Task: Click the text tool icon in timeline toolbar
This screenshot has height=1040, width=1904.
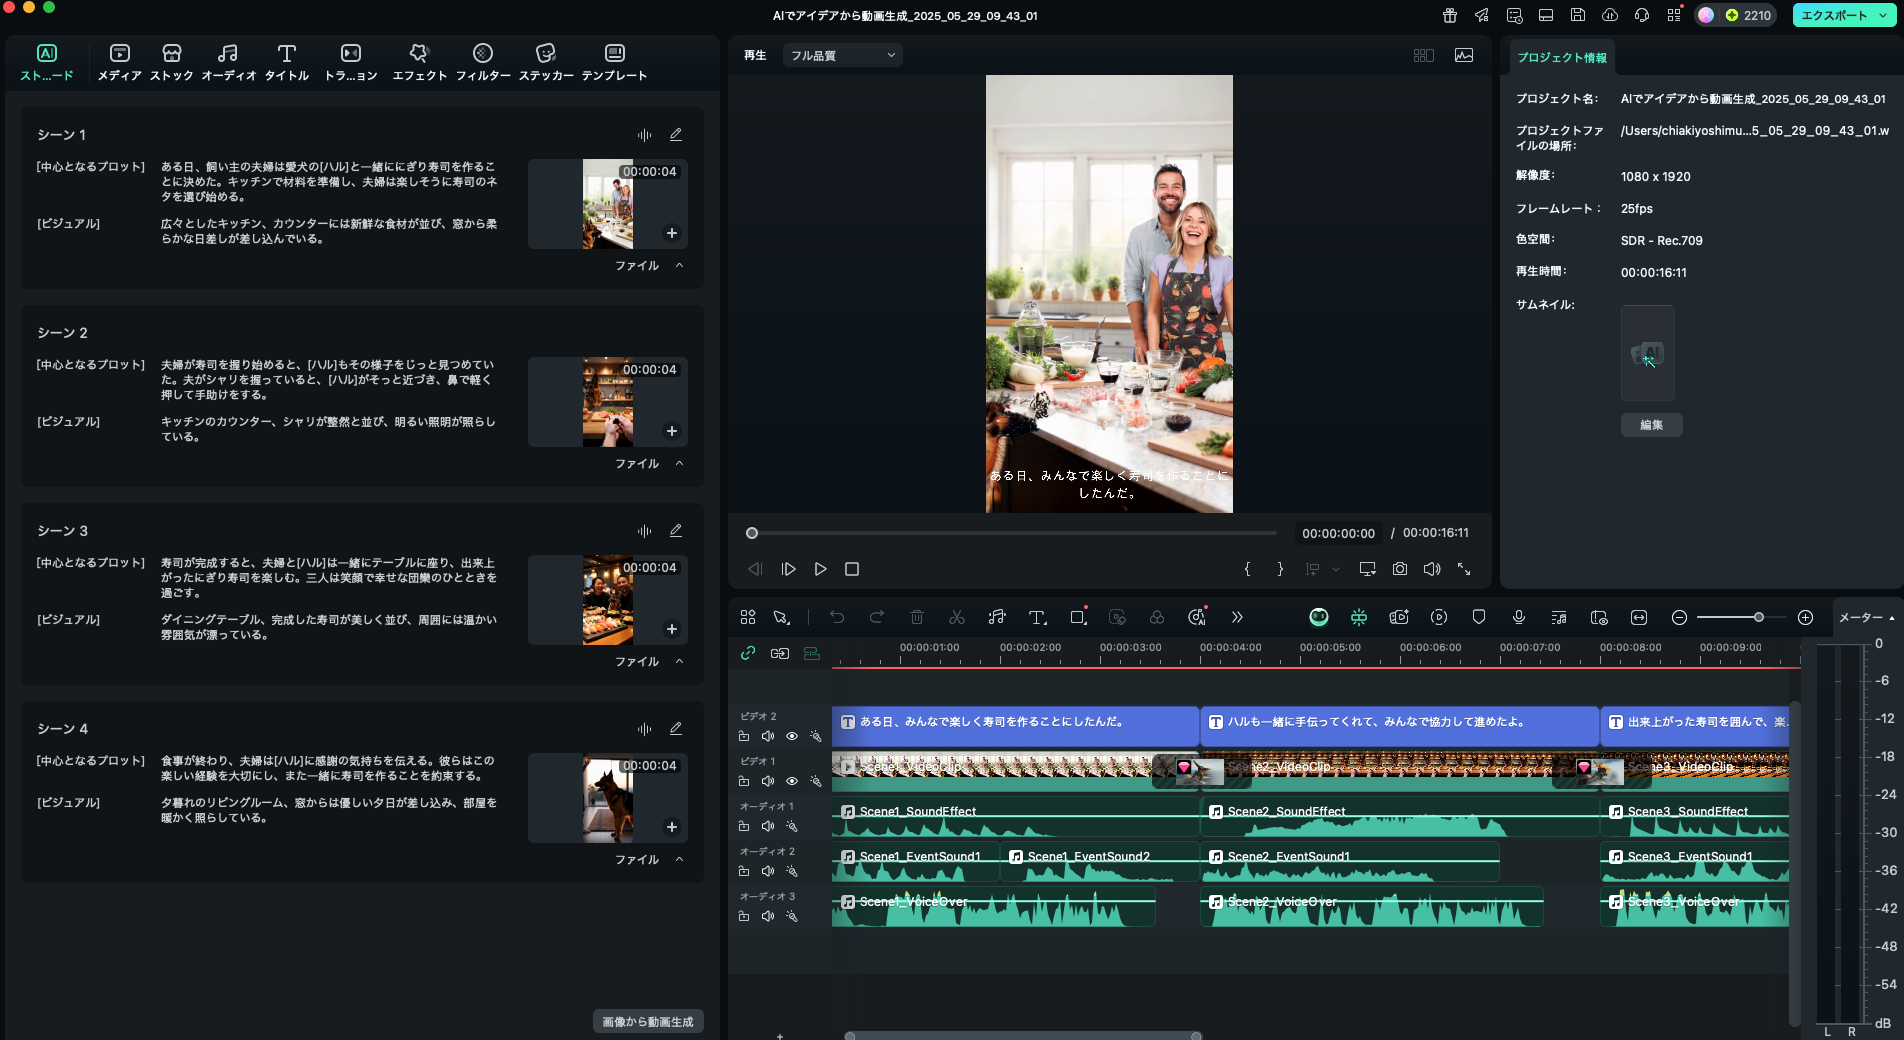Action: point(1037,617)
